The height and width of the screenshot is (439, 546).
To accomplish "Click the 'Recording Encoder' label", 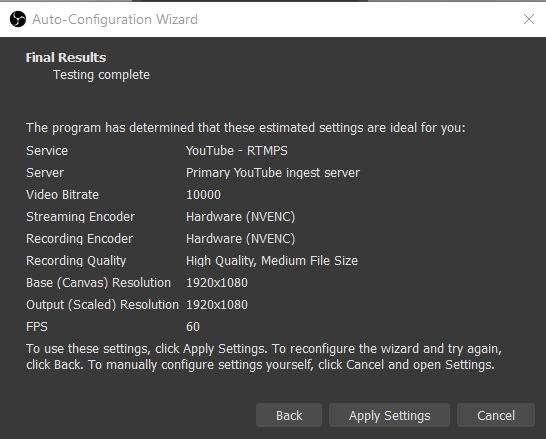I will 79,239.
